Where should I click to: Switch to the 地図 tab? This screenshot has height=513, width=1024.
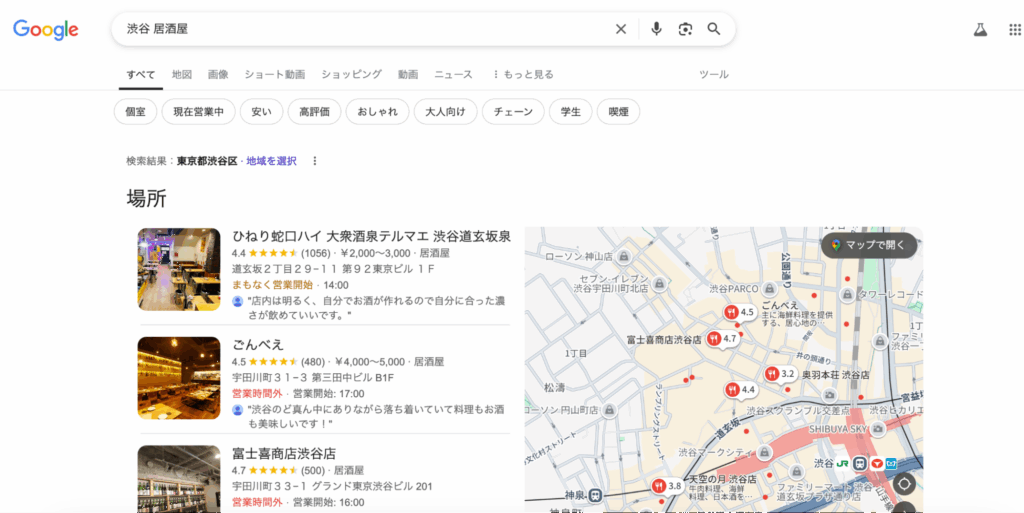[x=182, y=74]
